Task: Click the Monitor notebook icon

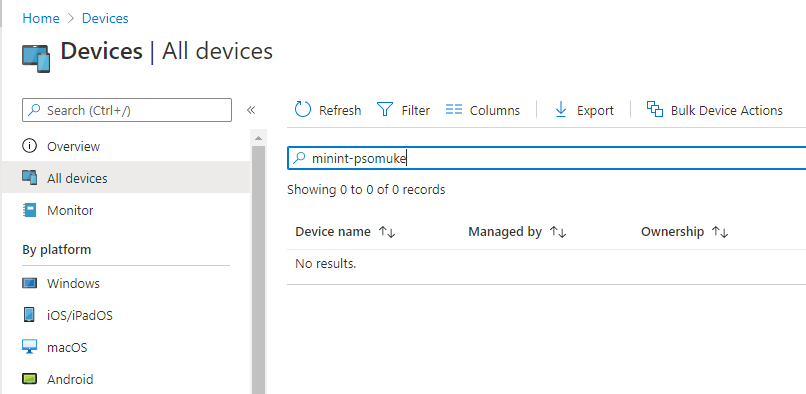Action: [30, 210]
